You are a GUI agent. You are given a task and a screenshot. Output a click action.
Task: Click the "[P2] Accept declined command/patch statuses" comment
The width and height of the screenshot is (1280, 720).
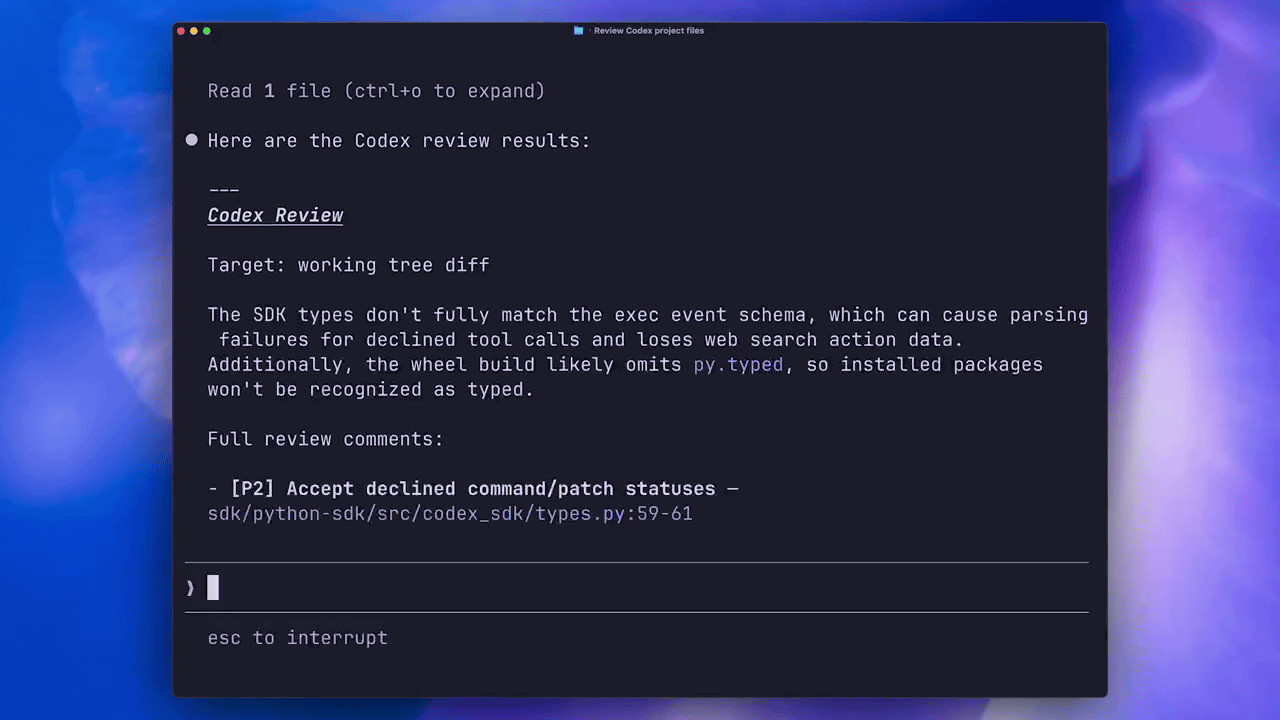pos(472,489)
